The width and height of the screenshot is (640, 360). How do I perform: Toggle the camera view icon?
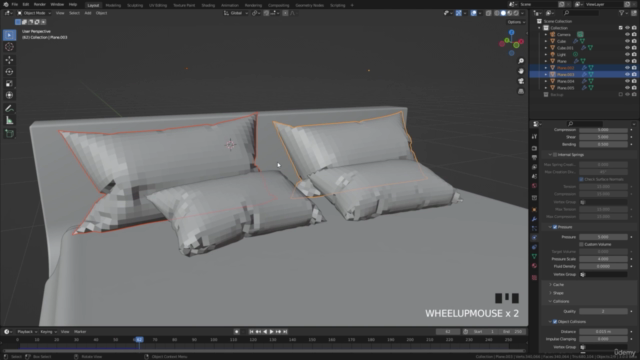point(521,81)
